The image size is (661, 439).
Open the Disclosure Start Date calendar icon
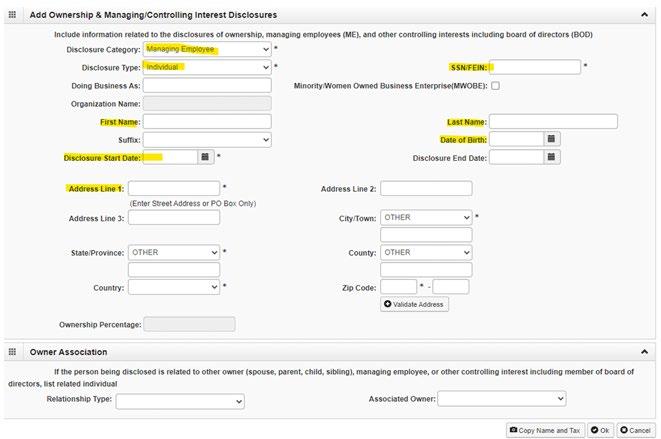(205, 157)
